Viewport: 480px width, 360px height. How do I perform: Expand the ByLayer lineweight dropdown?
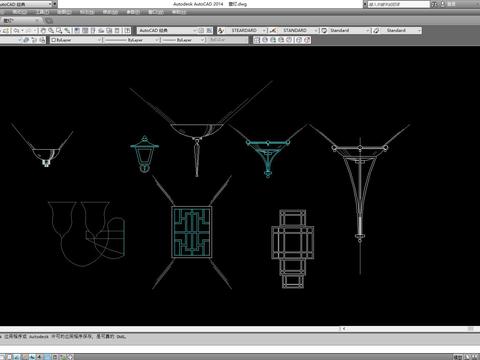click(x=183, y=40)
